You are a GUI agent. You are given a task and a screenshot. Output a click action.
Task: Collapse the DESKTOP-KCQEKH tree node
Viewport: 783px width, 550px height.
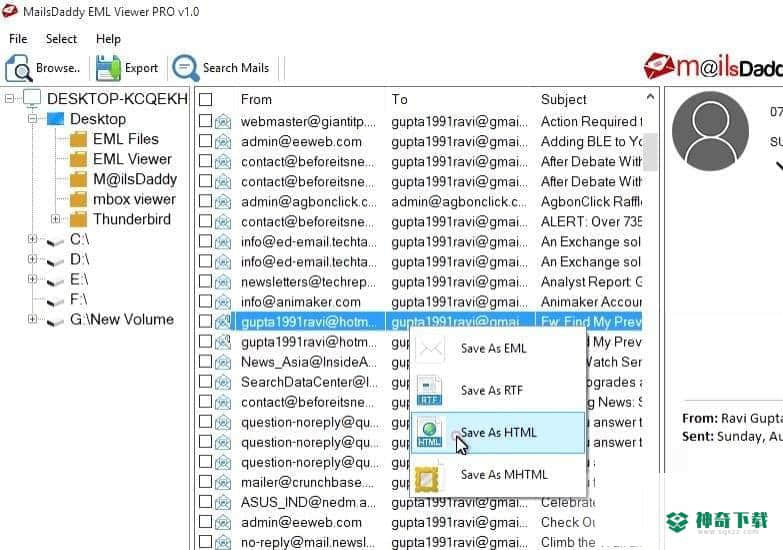click(x=9, y=99)
